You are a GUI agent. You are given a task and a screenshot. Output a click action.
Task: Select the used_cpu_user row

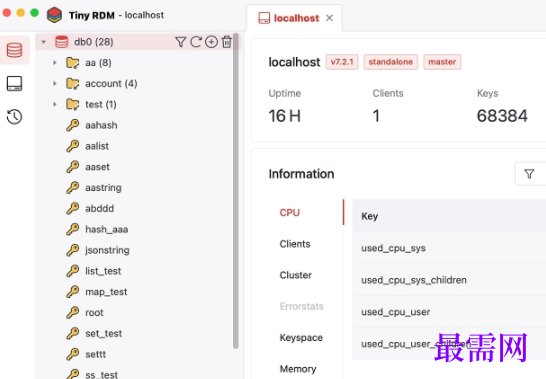point(449,312)
